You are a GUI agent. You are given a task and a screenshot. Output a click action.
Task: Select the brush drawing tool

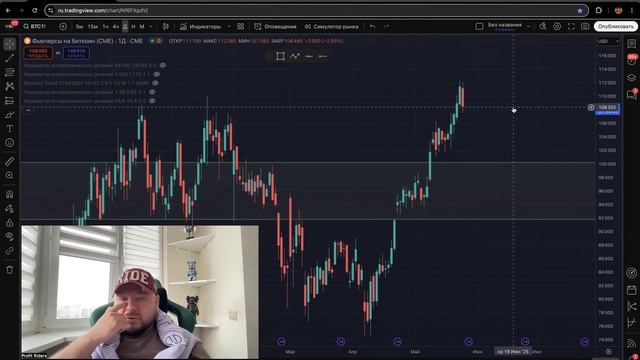point(9,115)
